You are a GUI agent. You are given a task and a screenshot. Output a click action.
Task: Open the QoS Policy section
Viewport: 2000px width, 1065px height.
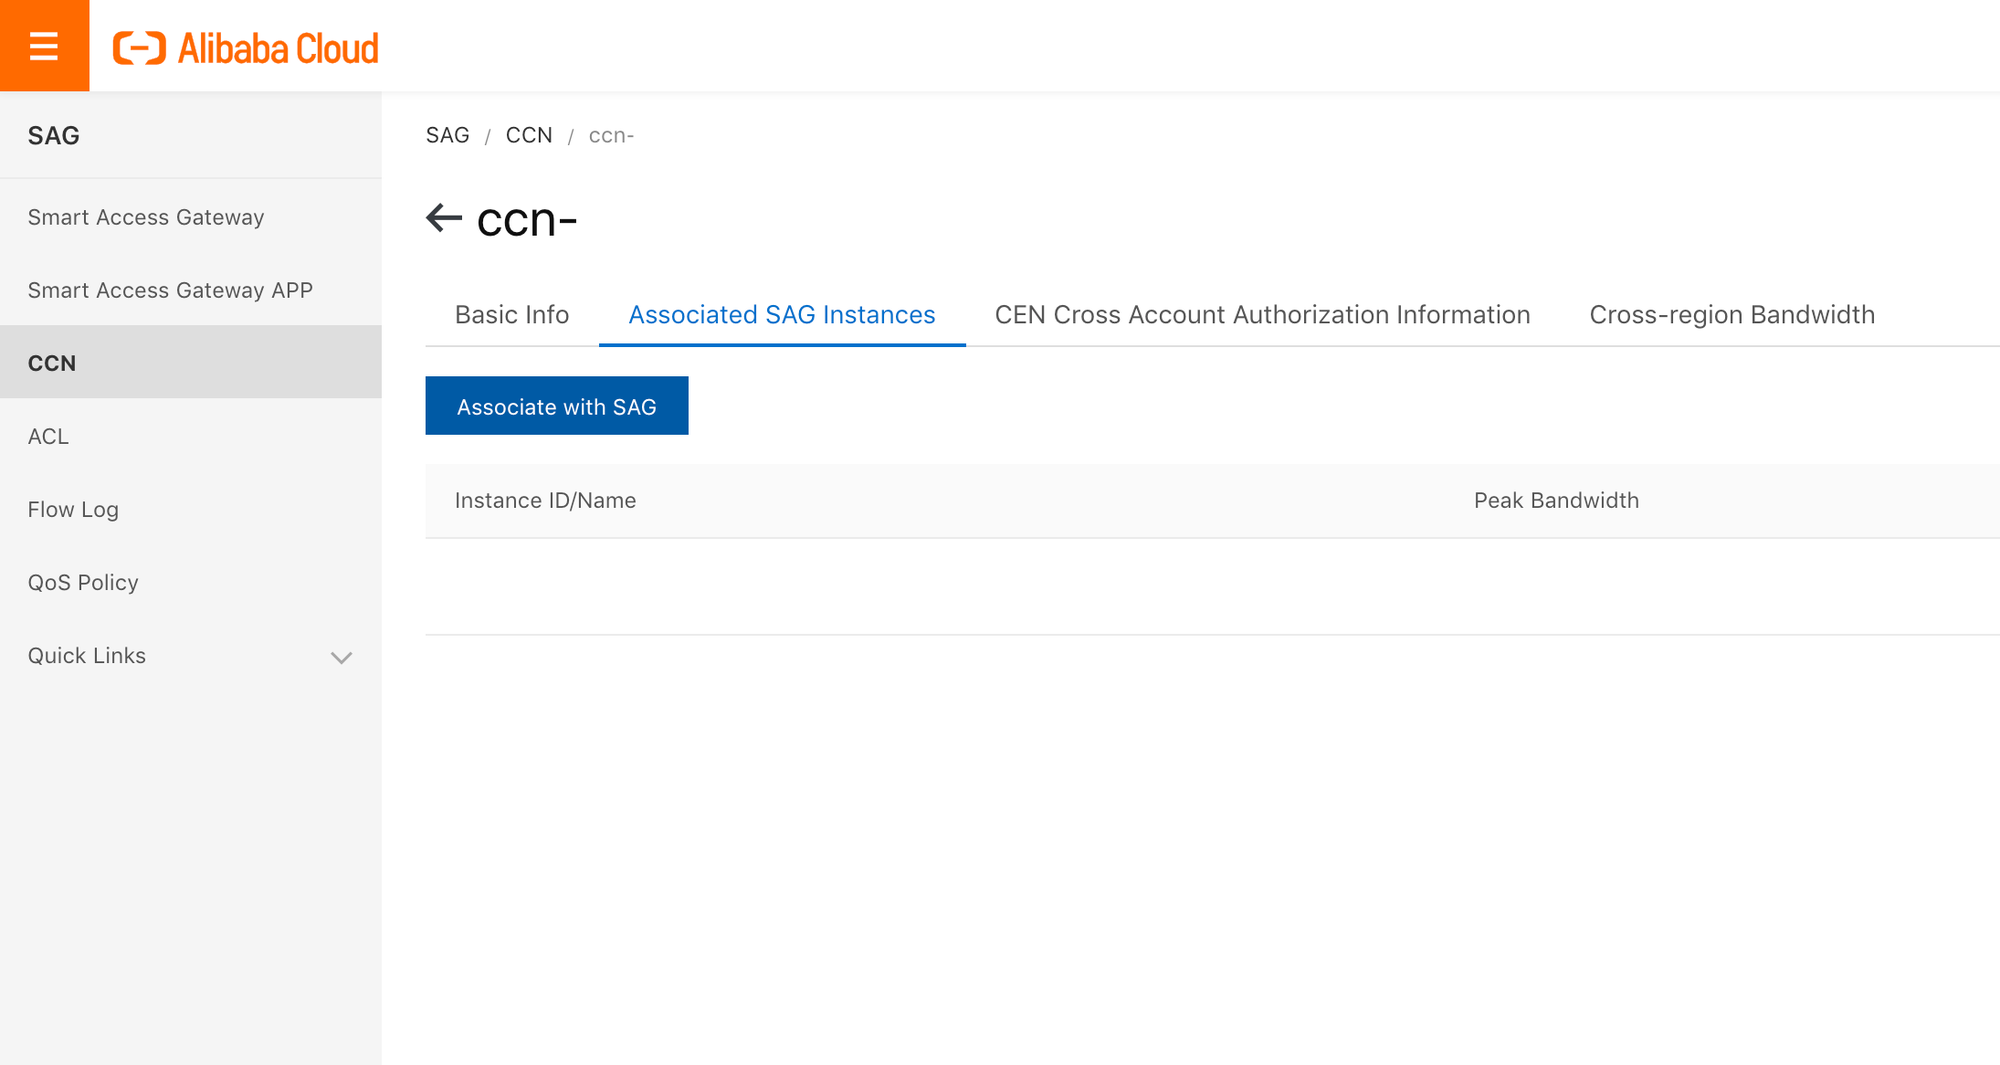(x=83, y=581)
